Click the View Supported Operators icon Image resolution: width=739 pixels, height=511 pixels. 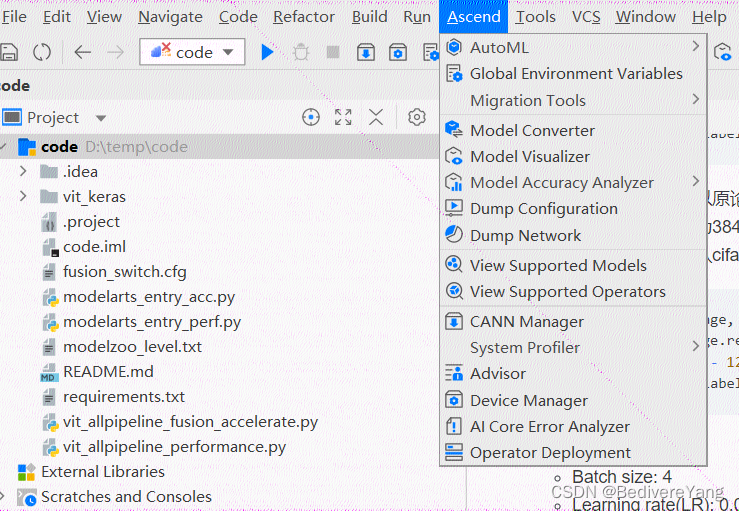[x=454, y=291]
